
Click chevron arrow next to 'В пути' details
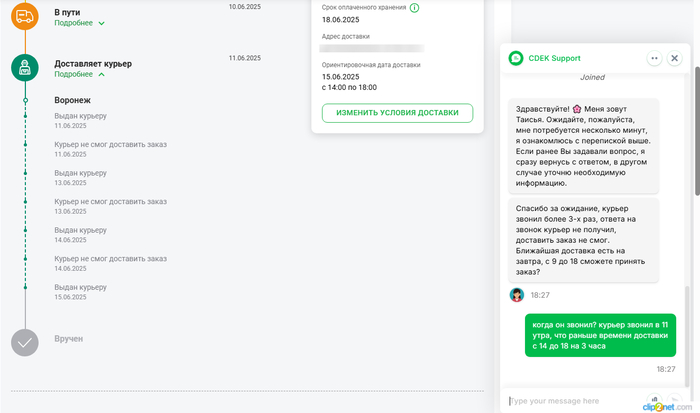pyautogui.click(x=102, y=22)
